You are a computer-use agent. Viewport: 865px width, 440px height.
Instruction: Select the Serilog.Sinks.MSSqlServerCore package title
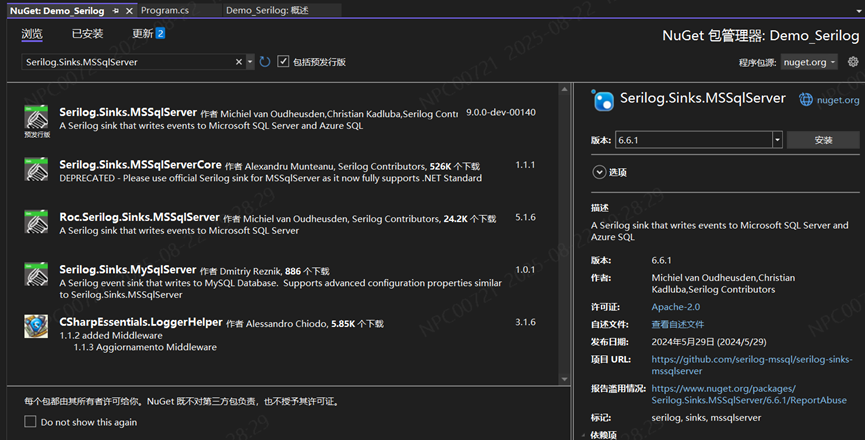[141, 164]
